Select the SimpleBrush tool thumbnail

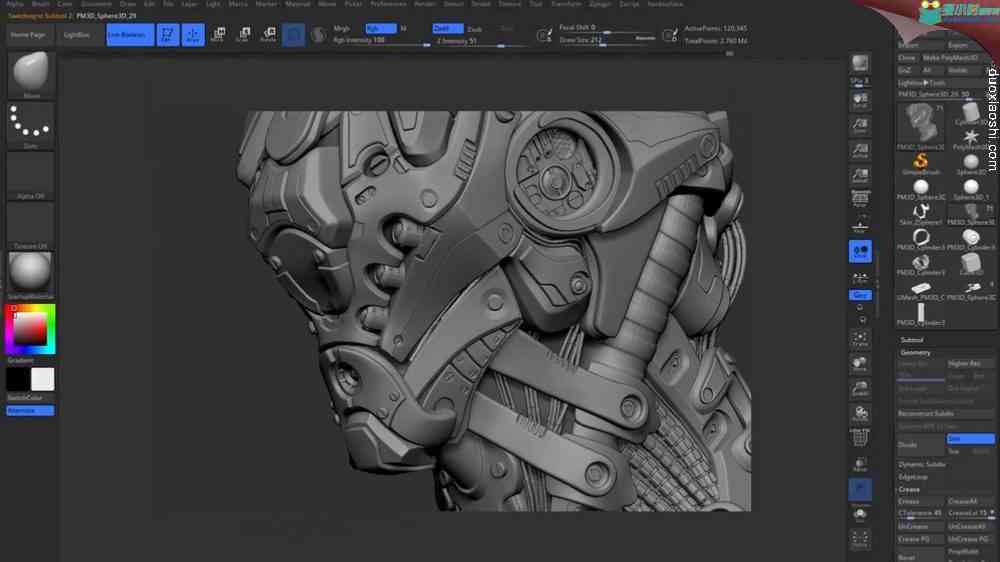pos(920,163)
